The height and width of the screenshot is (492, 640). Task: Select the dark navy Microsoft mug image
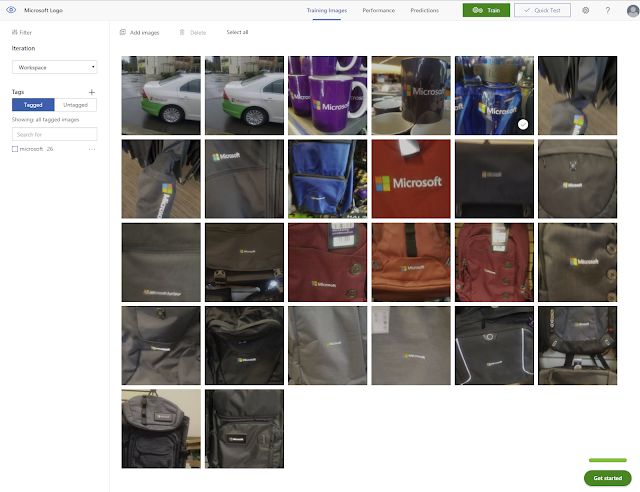point(411,95)
